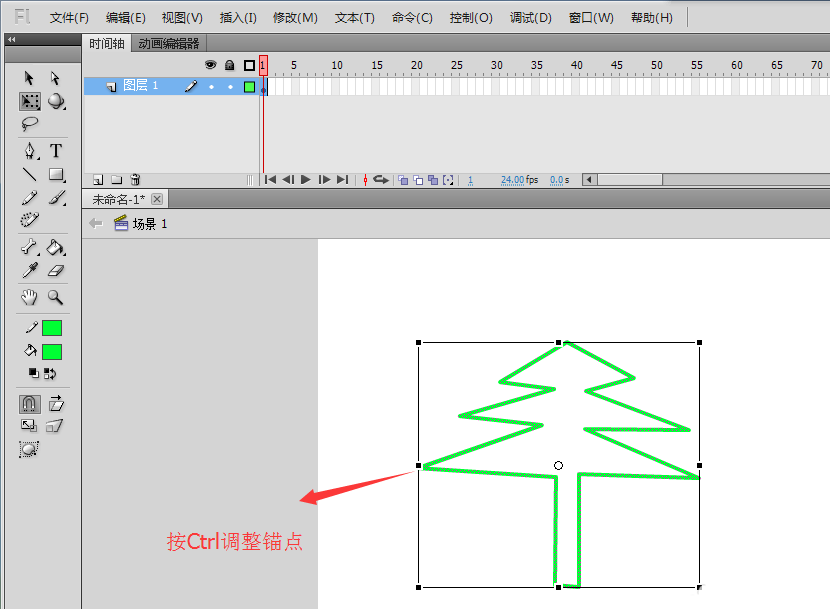Viewport: 830px width, 609px height.
Task: Pick the Brush tool
Action: point(57,198)
